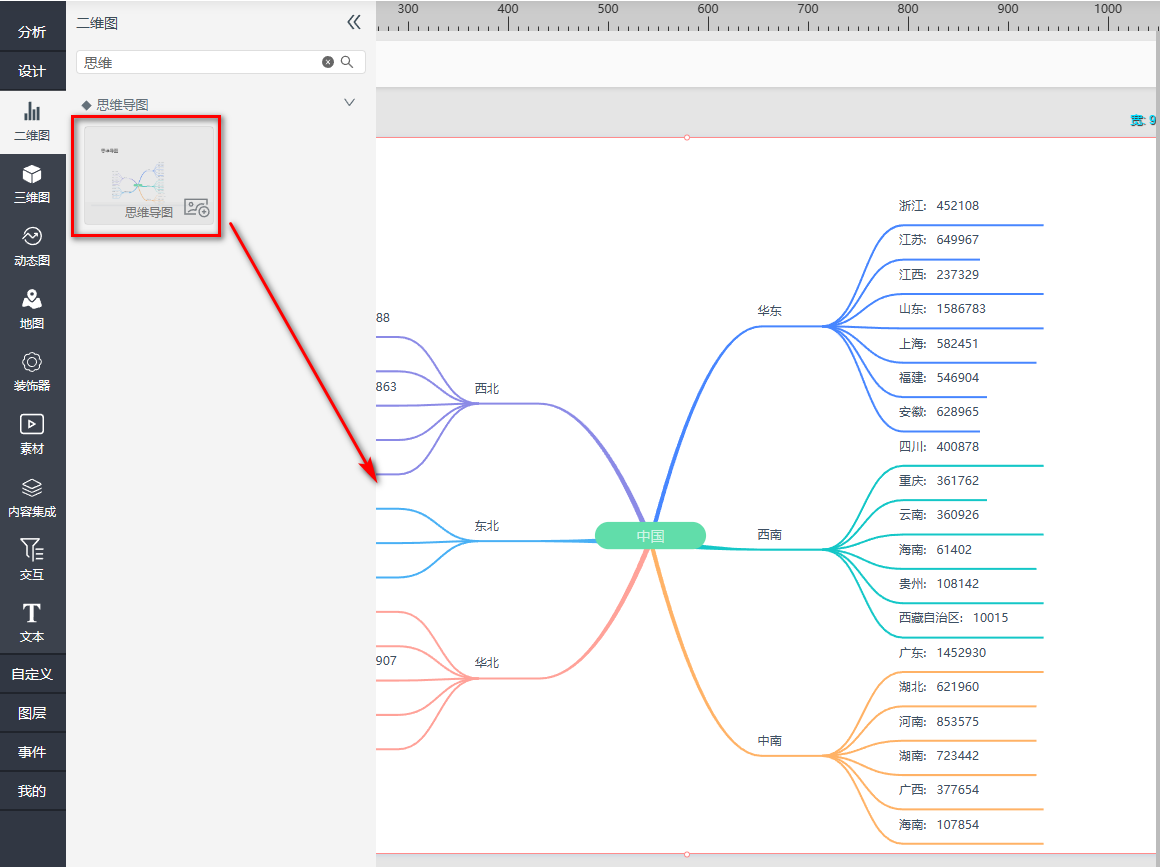Open the 事件 section
This screenshot has height=867, width=1160.
click(32, 752)
